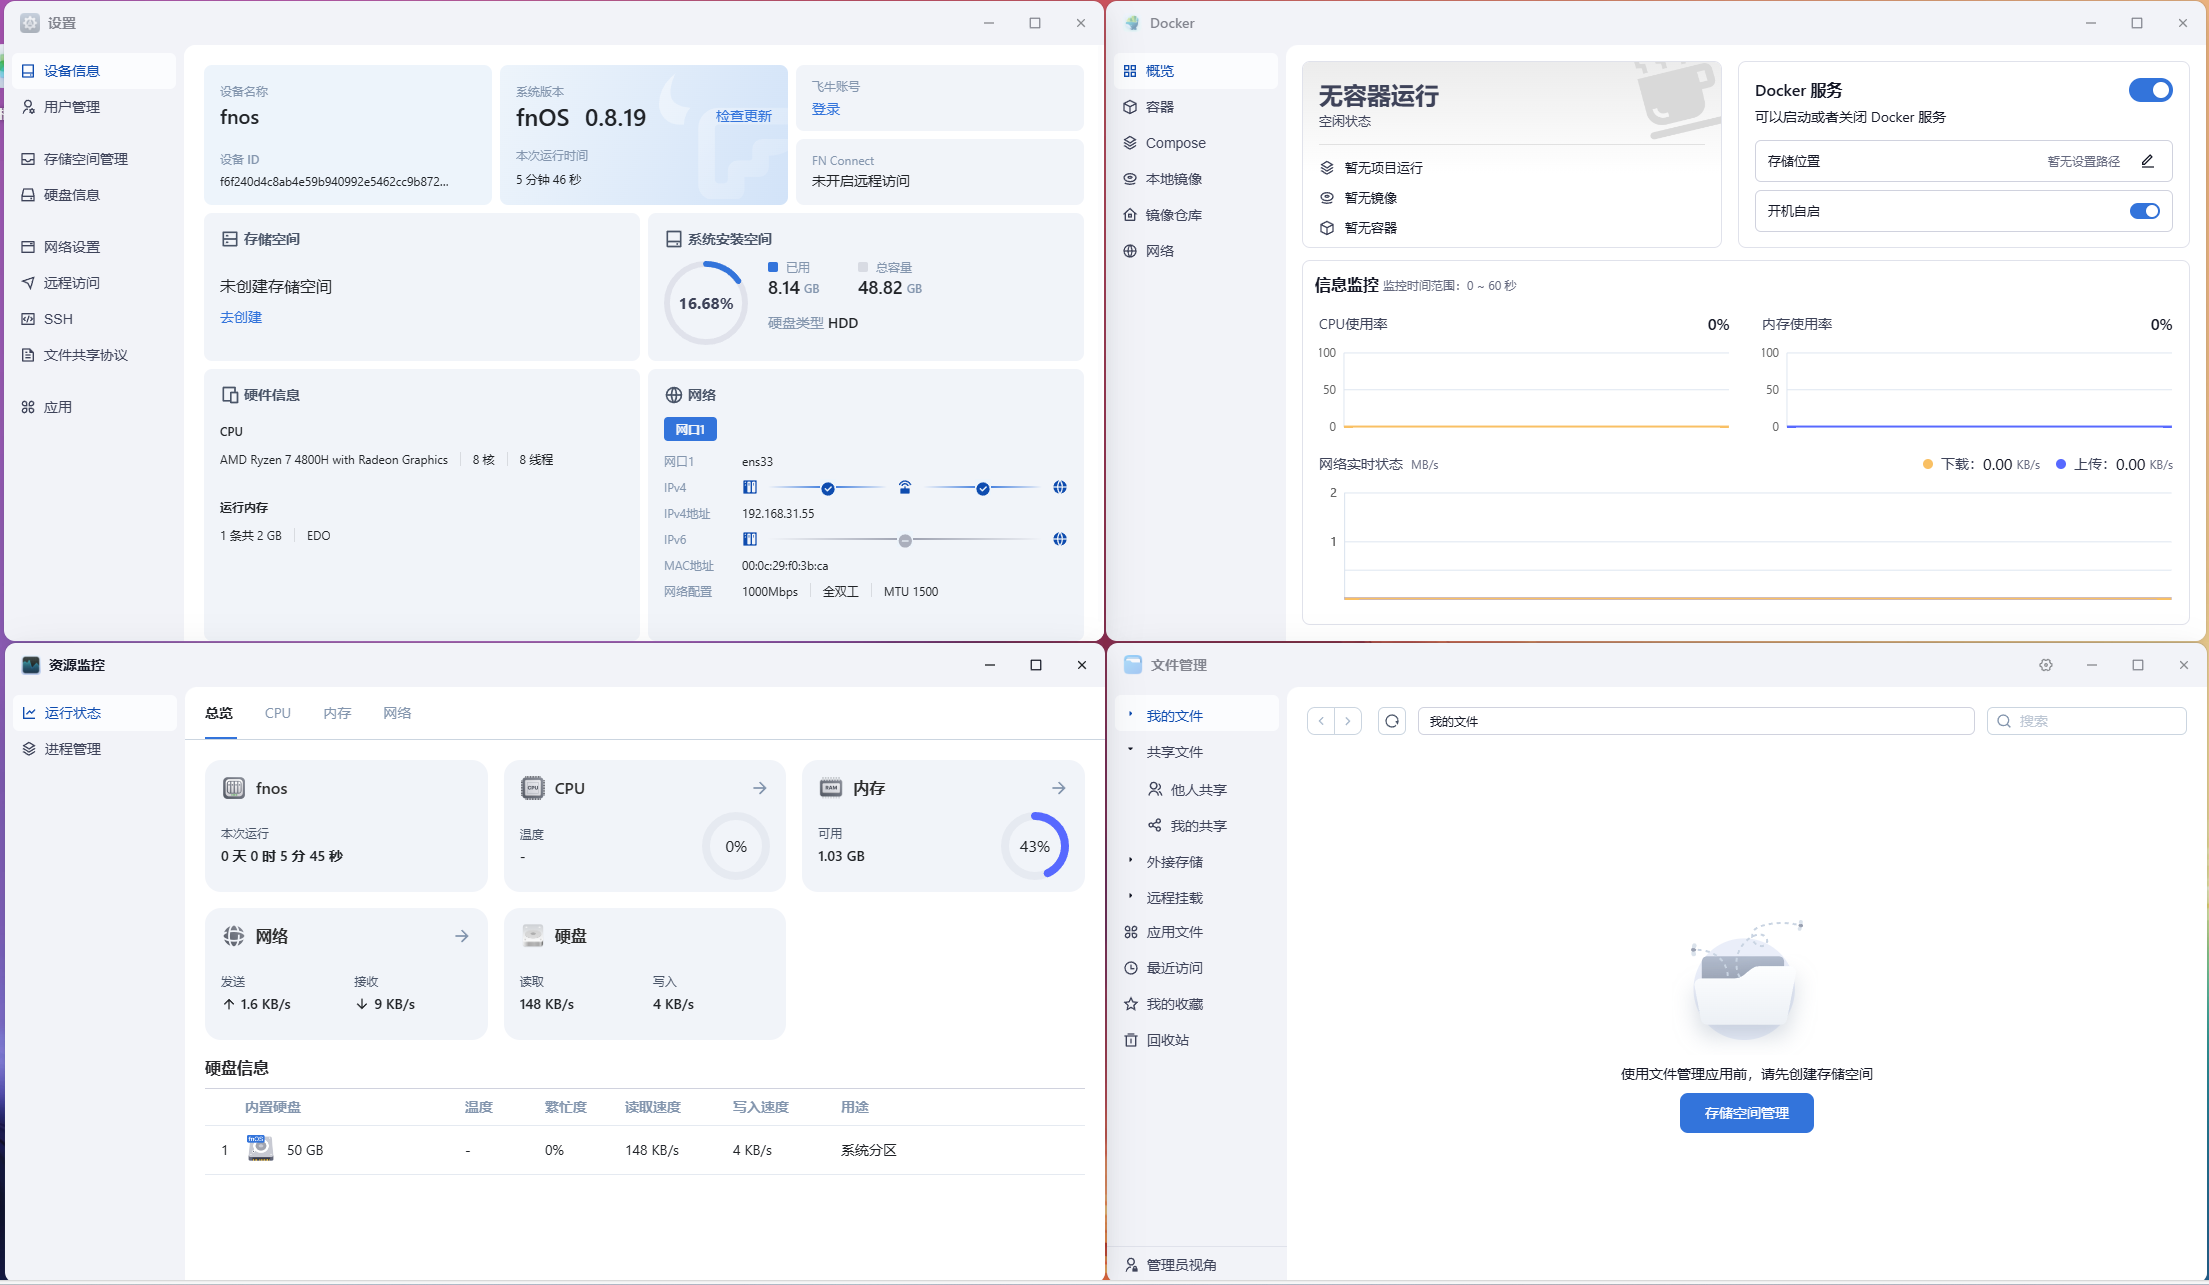Expand the 外接存储 tree node
The image size is (2209, 1285).
pyautogui.click(x=1131, y=860)
